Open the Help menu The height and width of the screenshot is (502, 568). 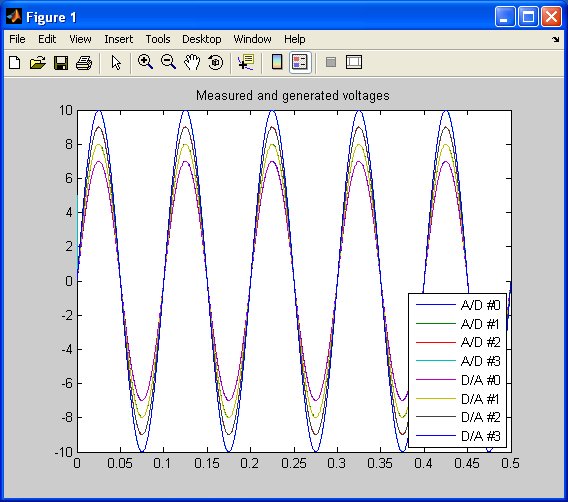click(x=295, y=39)
